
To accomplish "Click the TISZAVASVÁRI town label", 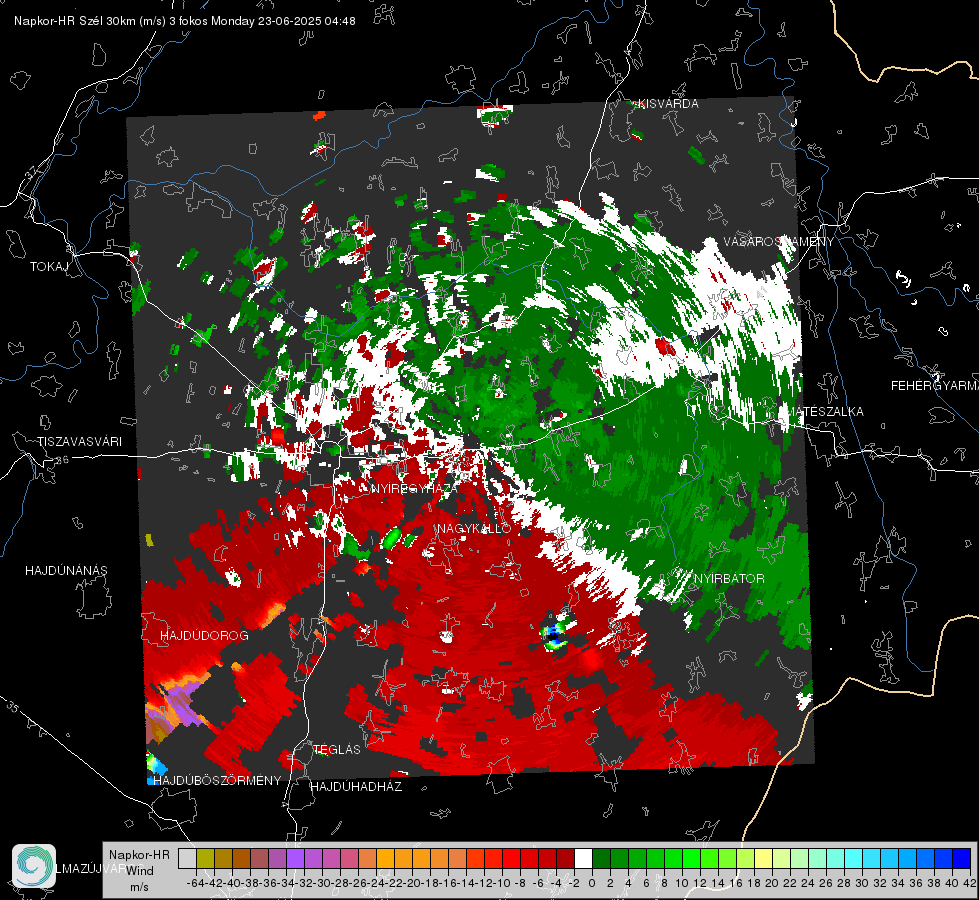I will click(79, 442).
